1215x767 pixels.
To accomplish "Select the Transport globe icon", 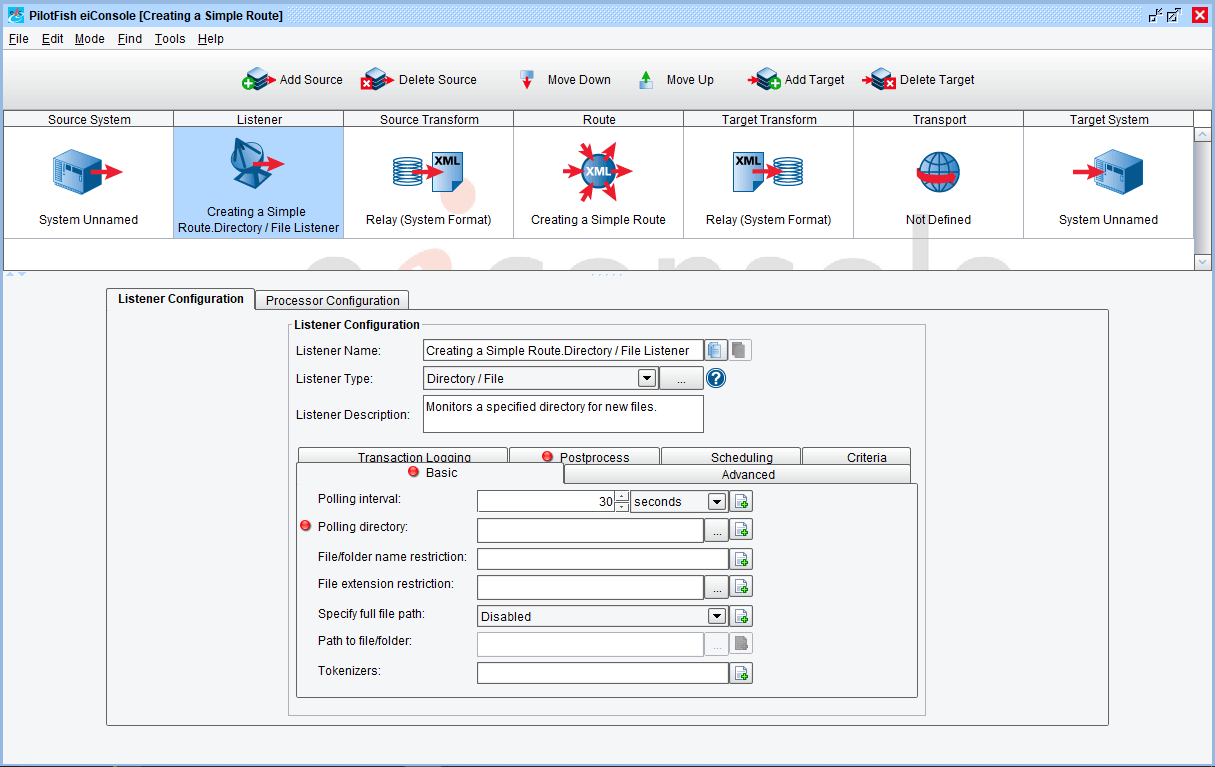I will pyautogui.click(x=938, y=172).
